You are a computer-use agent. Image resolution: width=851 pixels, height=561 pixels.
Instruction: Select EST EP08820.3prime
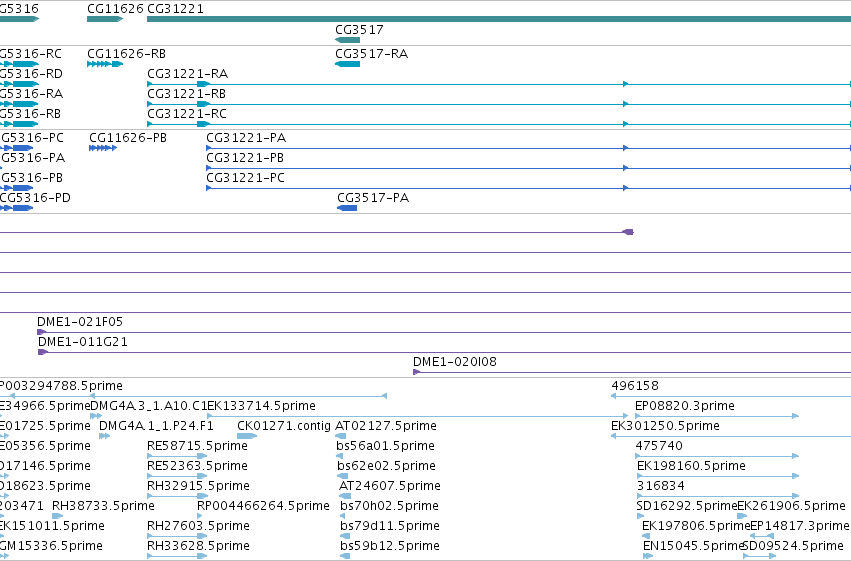point(685,406)
